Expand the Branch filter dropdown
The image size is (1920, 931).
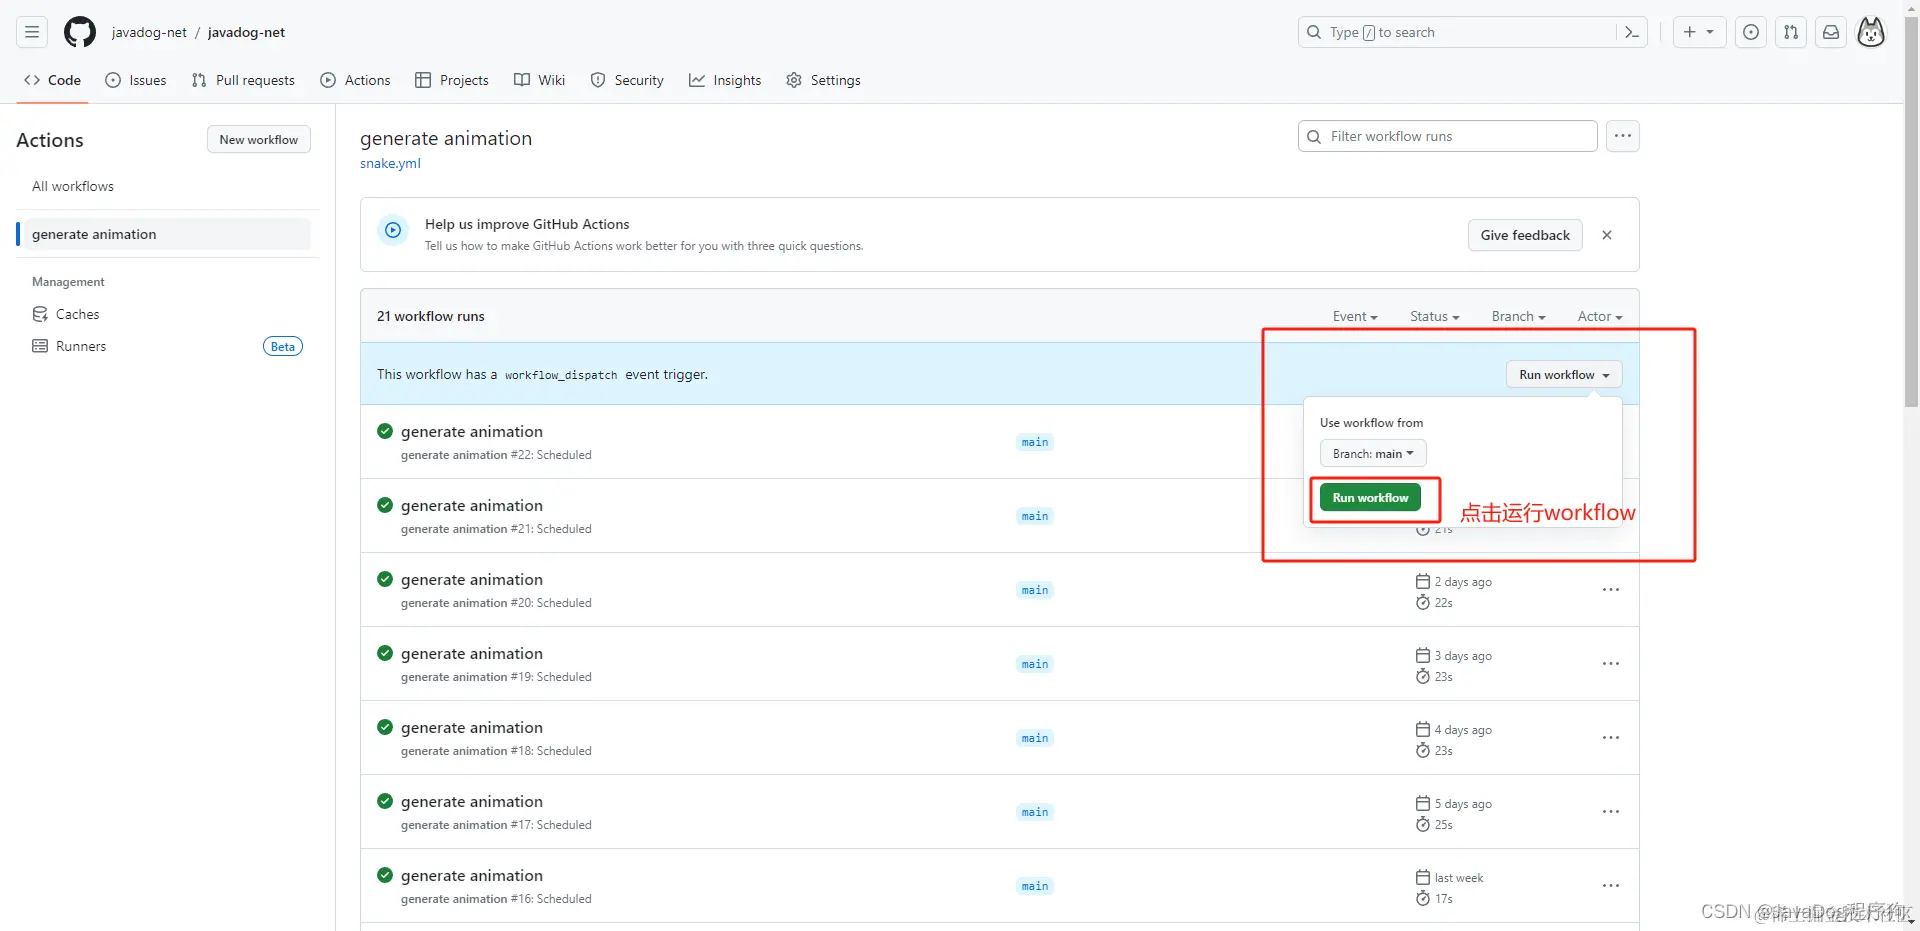pyautogui.click(x=1518, y=316)
